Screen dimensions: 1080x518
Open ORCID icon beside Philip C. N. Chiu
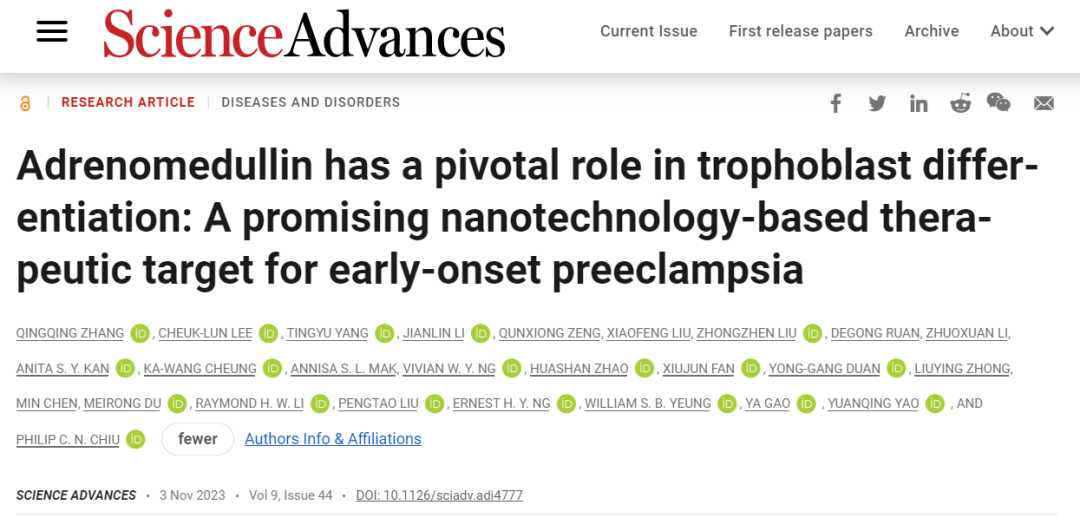(x=136, y=439)
